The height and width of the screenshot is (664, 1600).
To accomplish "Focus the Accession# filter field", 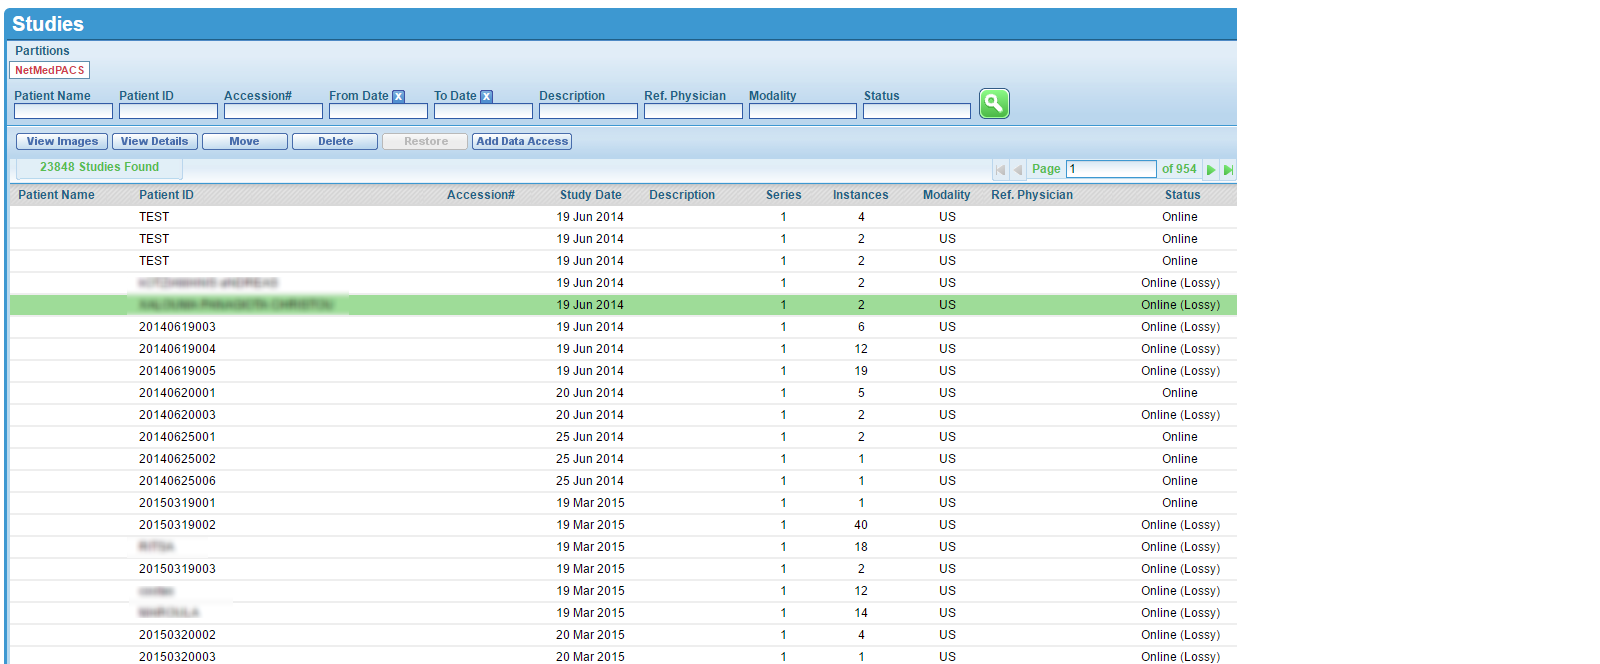I will (273, 111).
